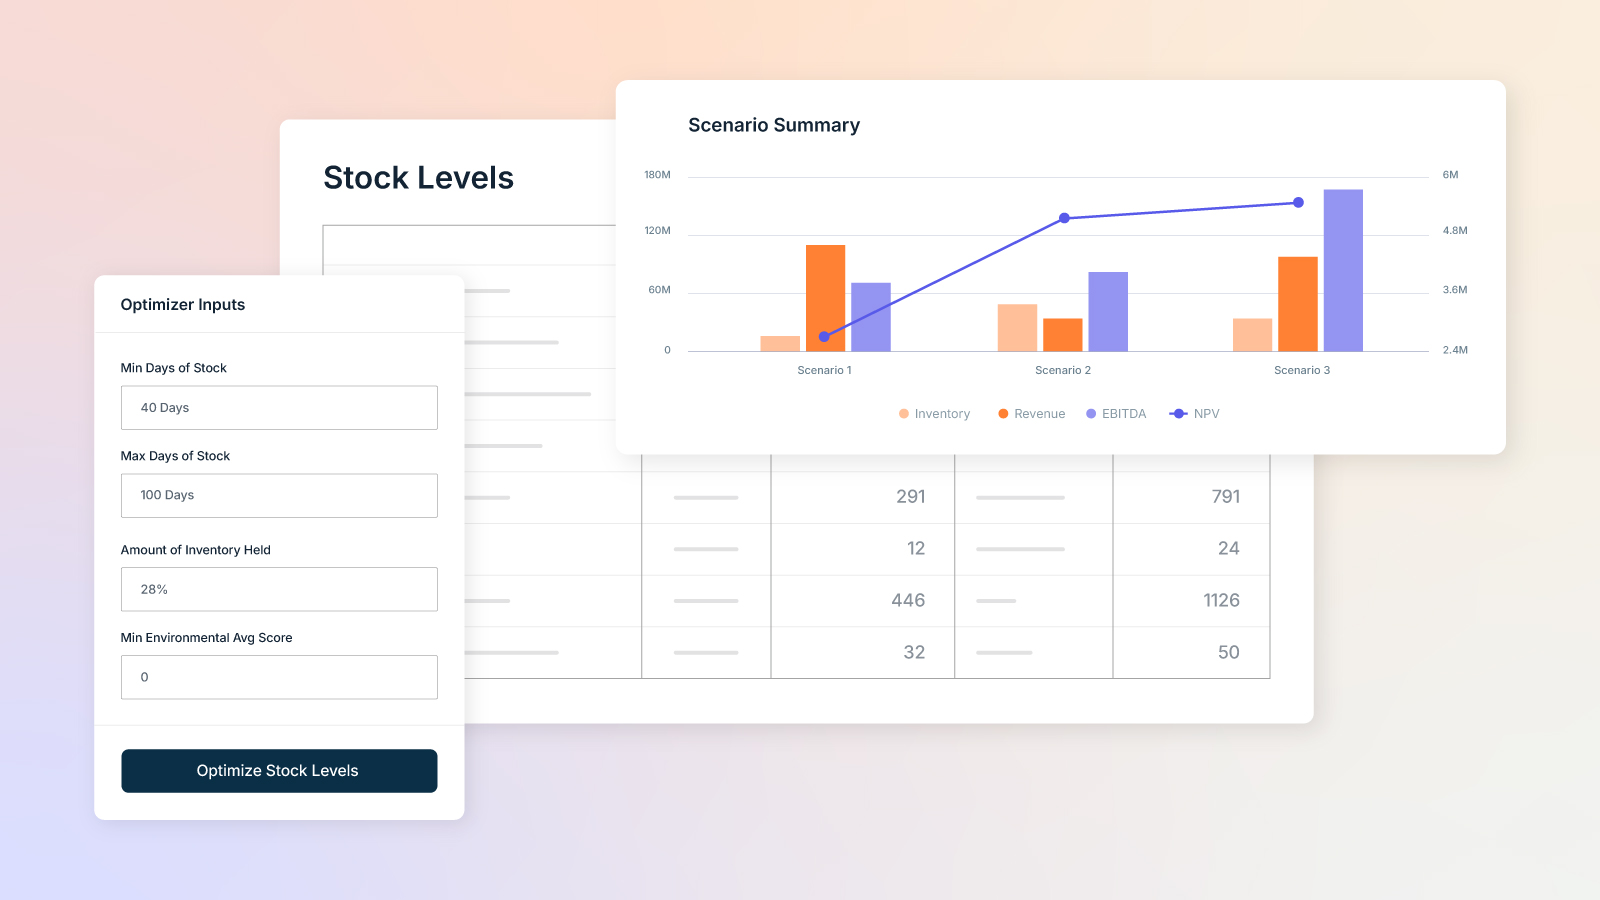Click the Amount of Inventory Held field

(x=279, y=590)
